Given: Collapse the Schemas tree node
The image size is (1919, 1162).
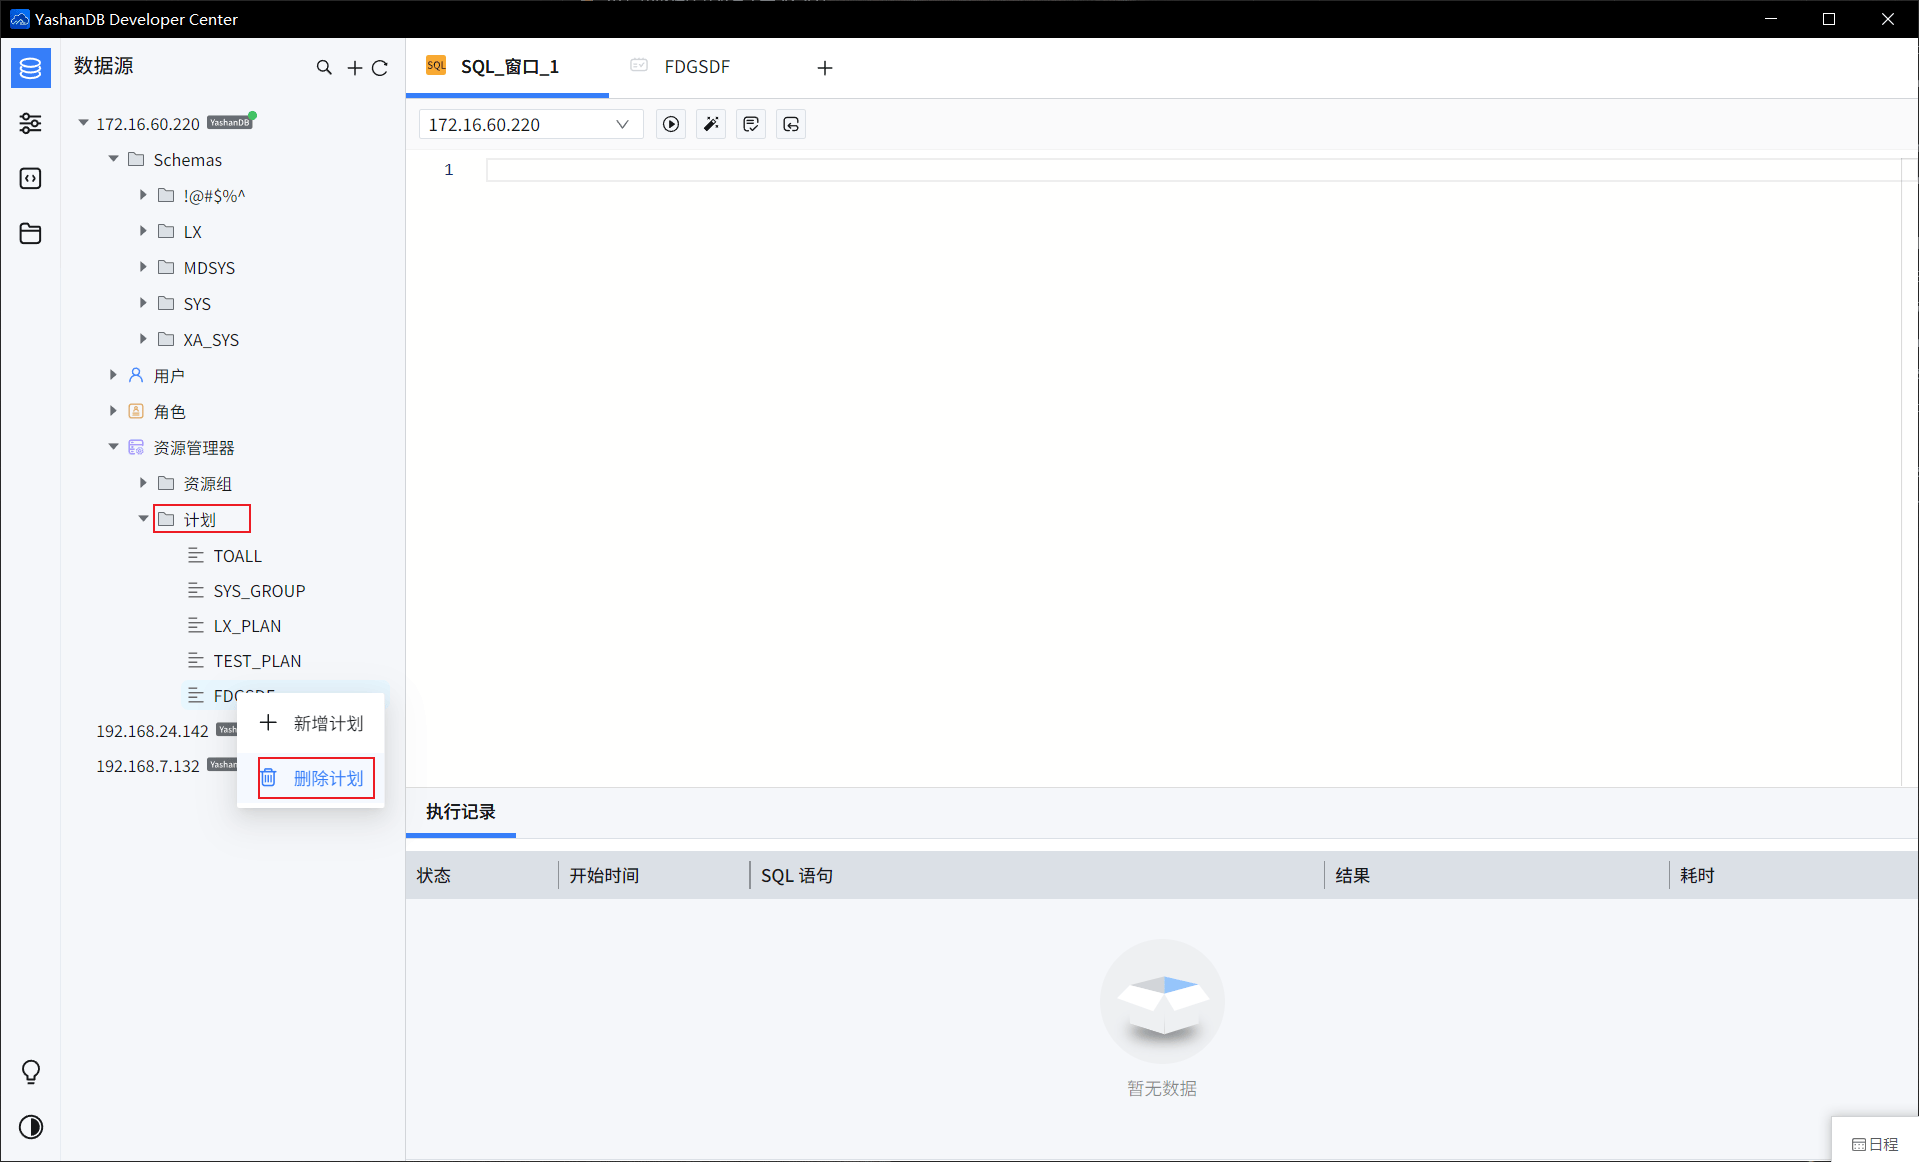Looking at the screenshot, I should click(x=114, y=159).
